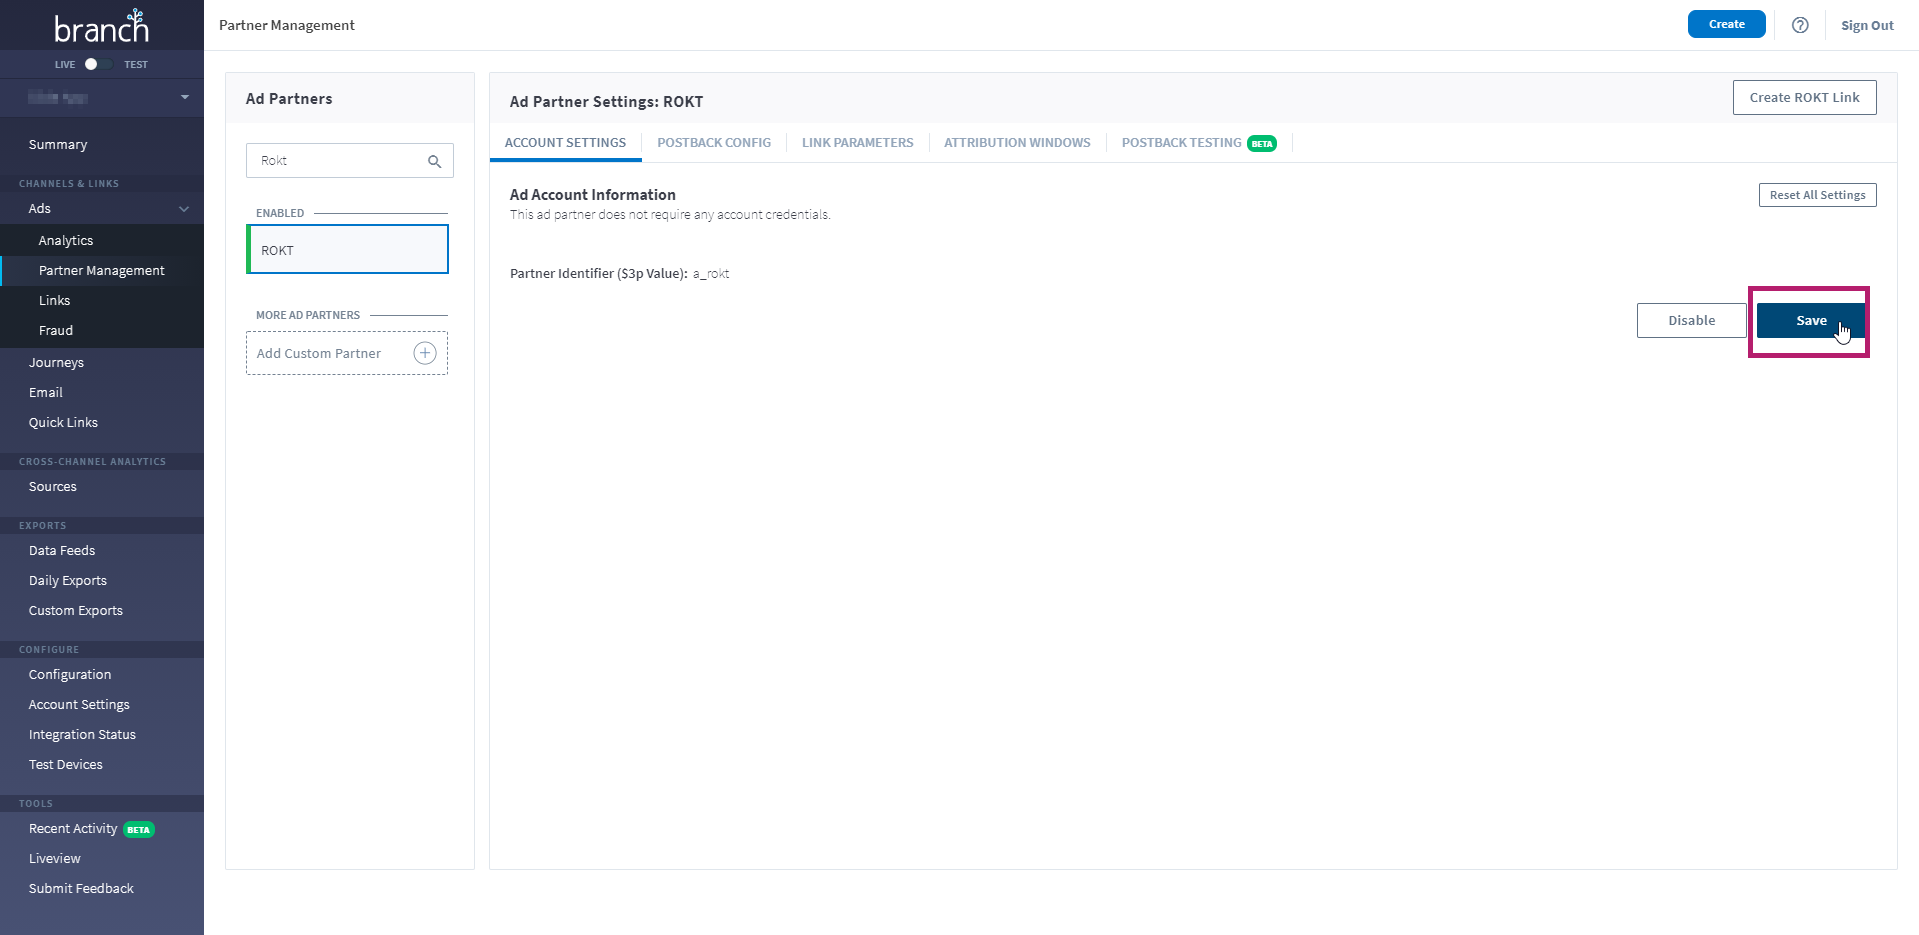Image resolution: width=1919 pixels, height=935 pixels.
Task: Click Add Custom Partner
Action: click(347, 353)
